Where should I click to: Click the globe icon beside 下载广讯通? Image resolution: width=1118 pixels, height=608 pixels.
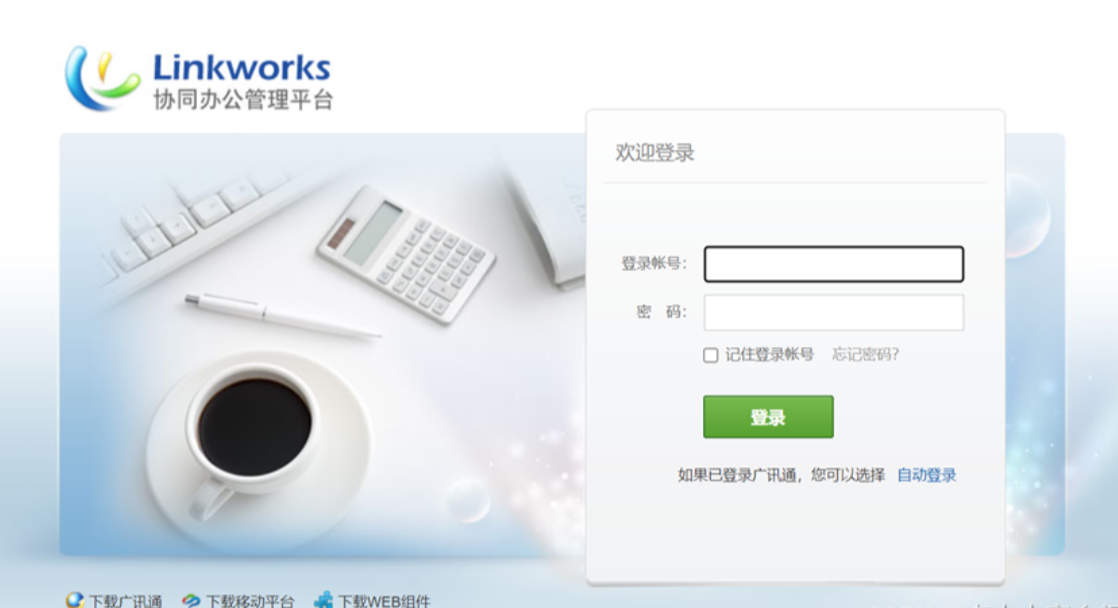click(x=75, y=600)
